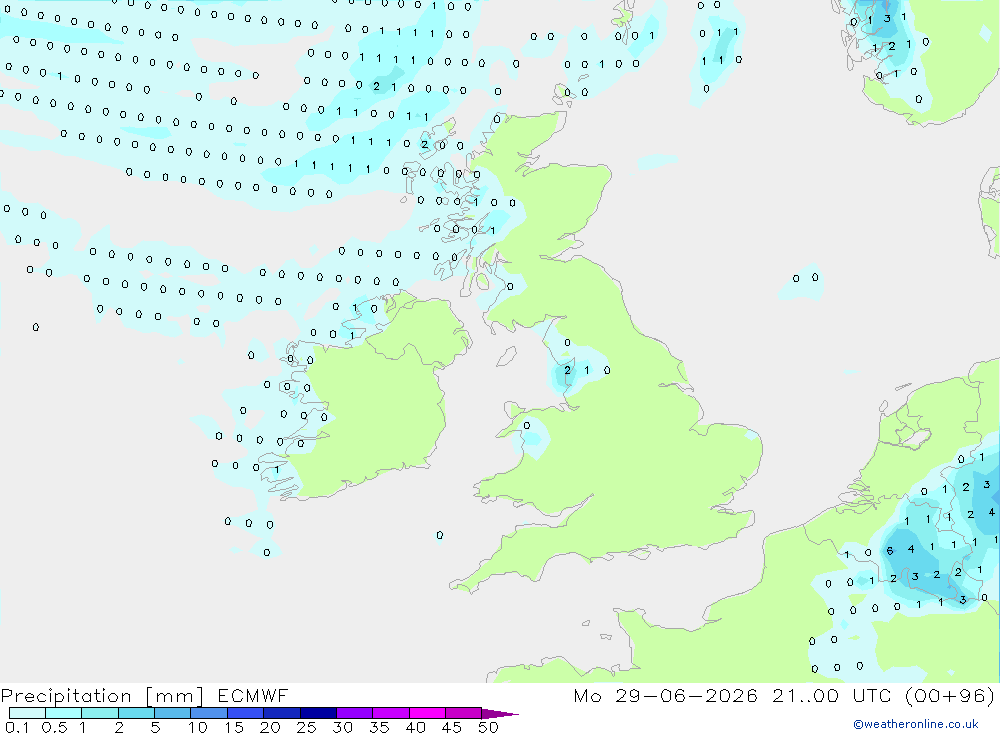
Task: Select the 25–30 mm dark blue swatch
Action: click(318, 713)
